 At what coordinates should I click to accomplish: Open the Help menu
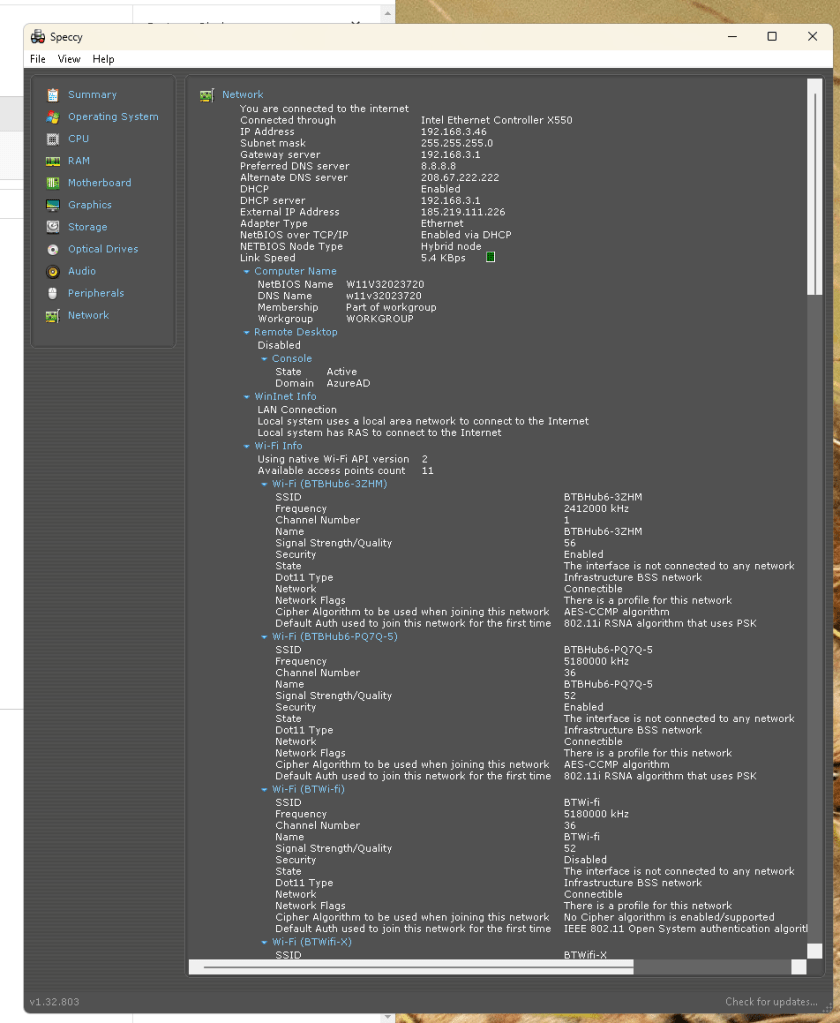tap(103, 59)
